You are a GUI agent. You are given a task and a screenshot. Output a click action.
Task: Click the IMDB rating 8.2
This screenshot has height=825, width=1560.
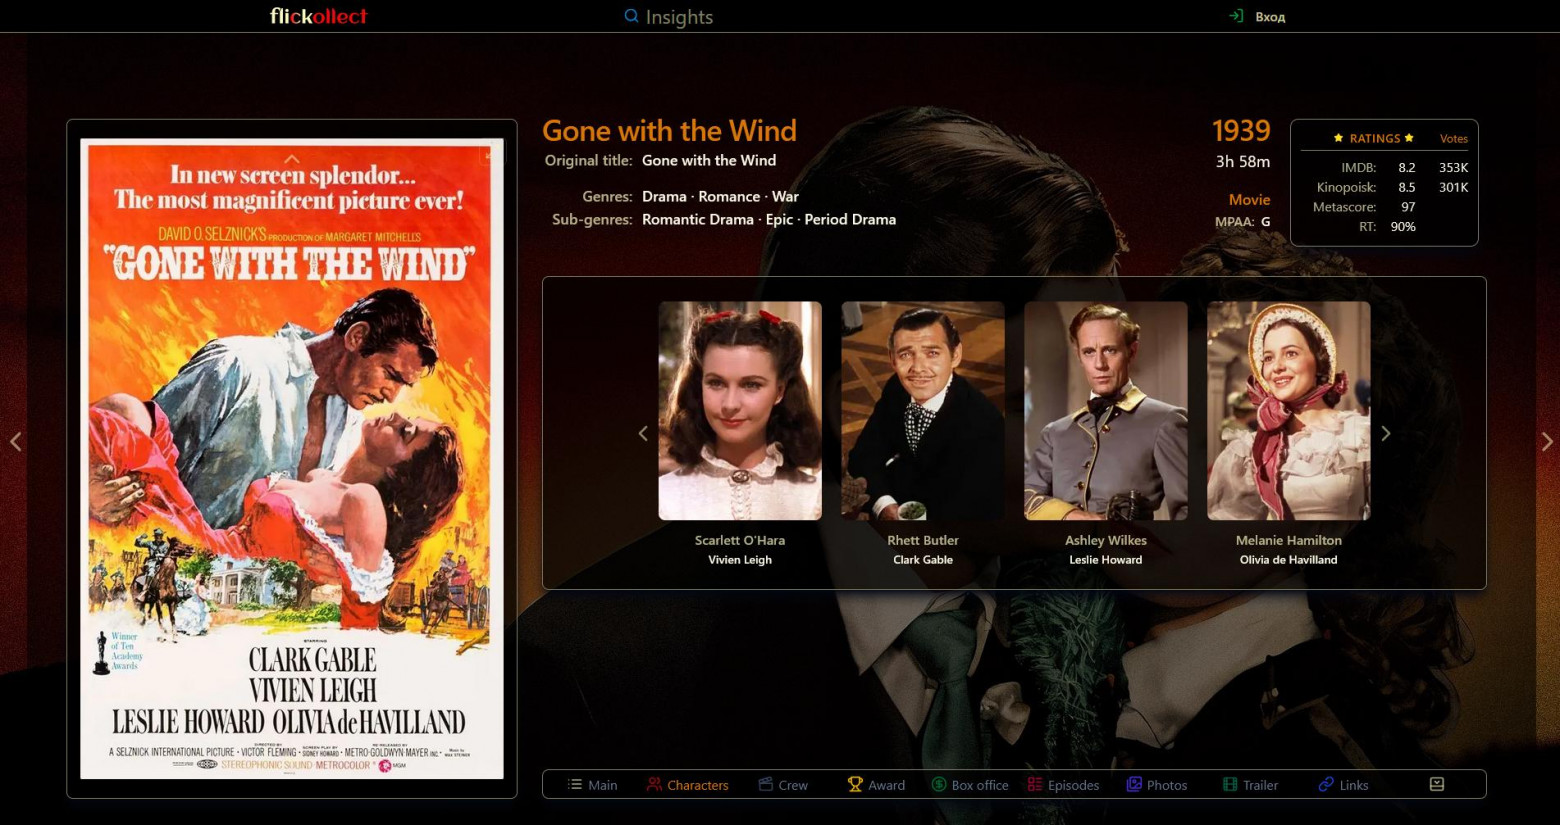point(1407,168)
